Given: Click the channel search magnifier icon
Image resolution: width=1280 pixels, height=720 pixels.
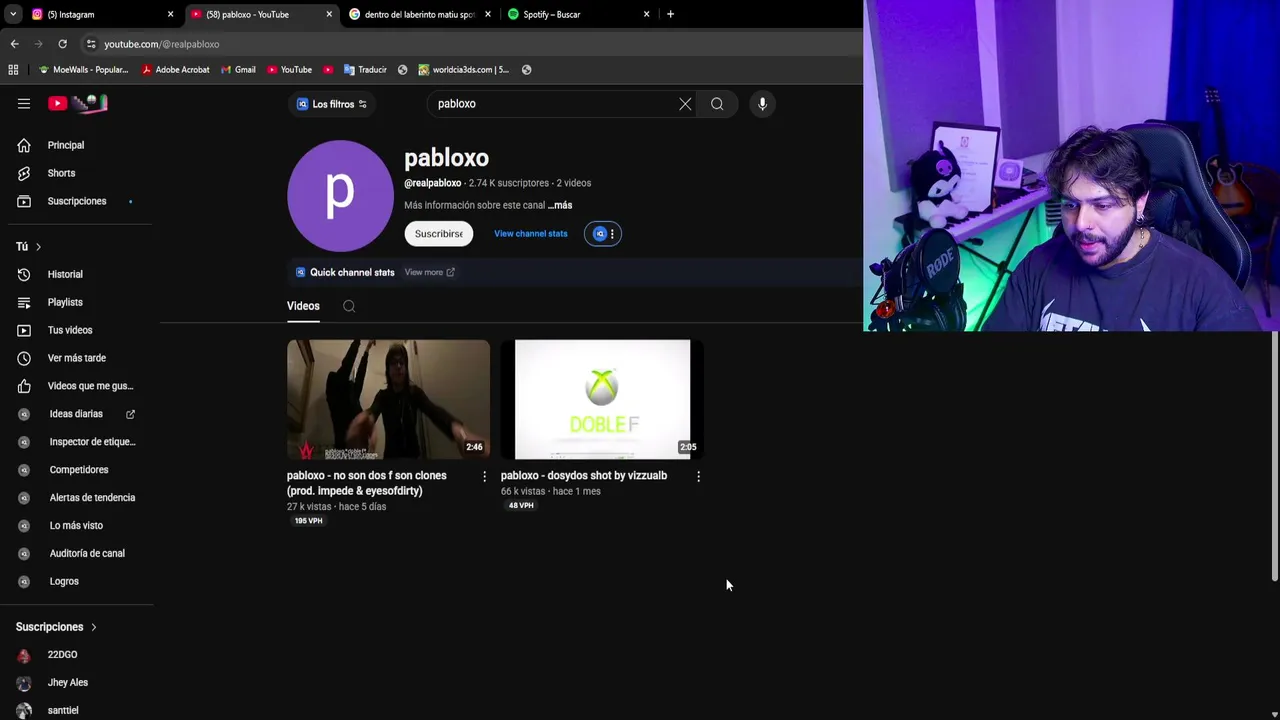Looking at the screenshot, I should coord(349,306).
